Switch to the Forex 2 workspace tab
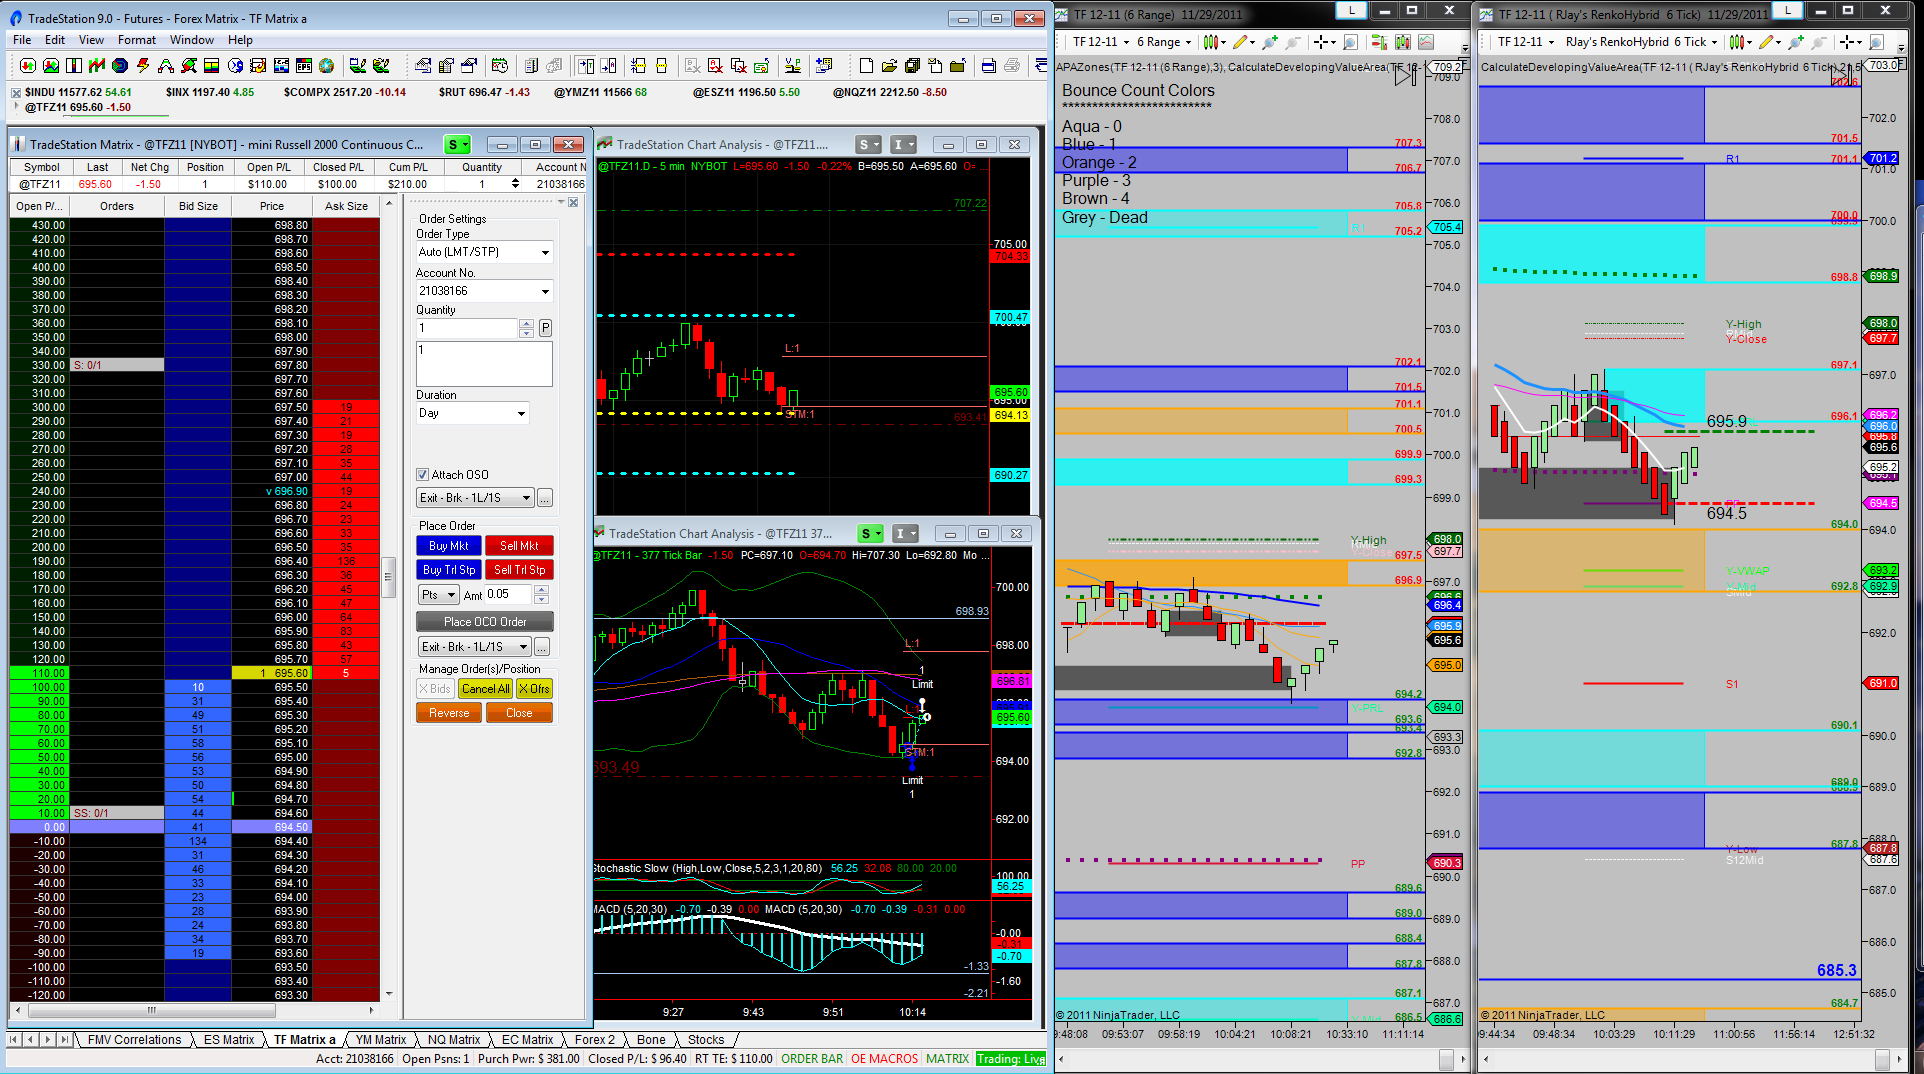This screenshot has width=1924, height=1074. pyautogui.click(x=594, y=1040)
